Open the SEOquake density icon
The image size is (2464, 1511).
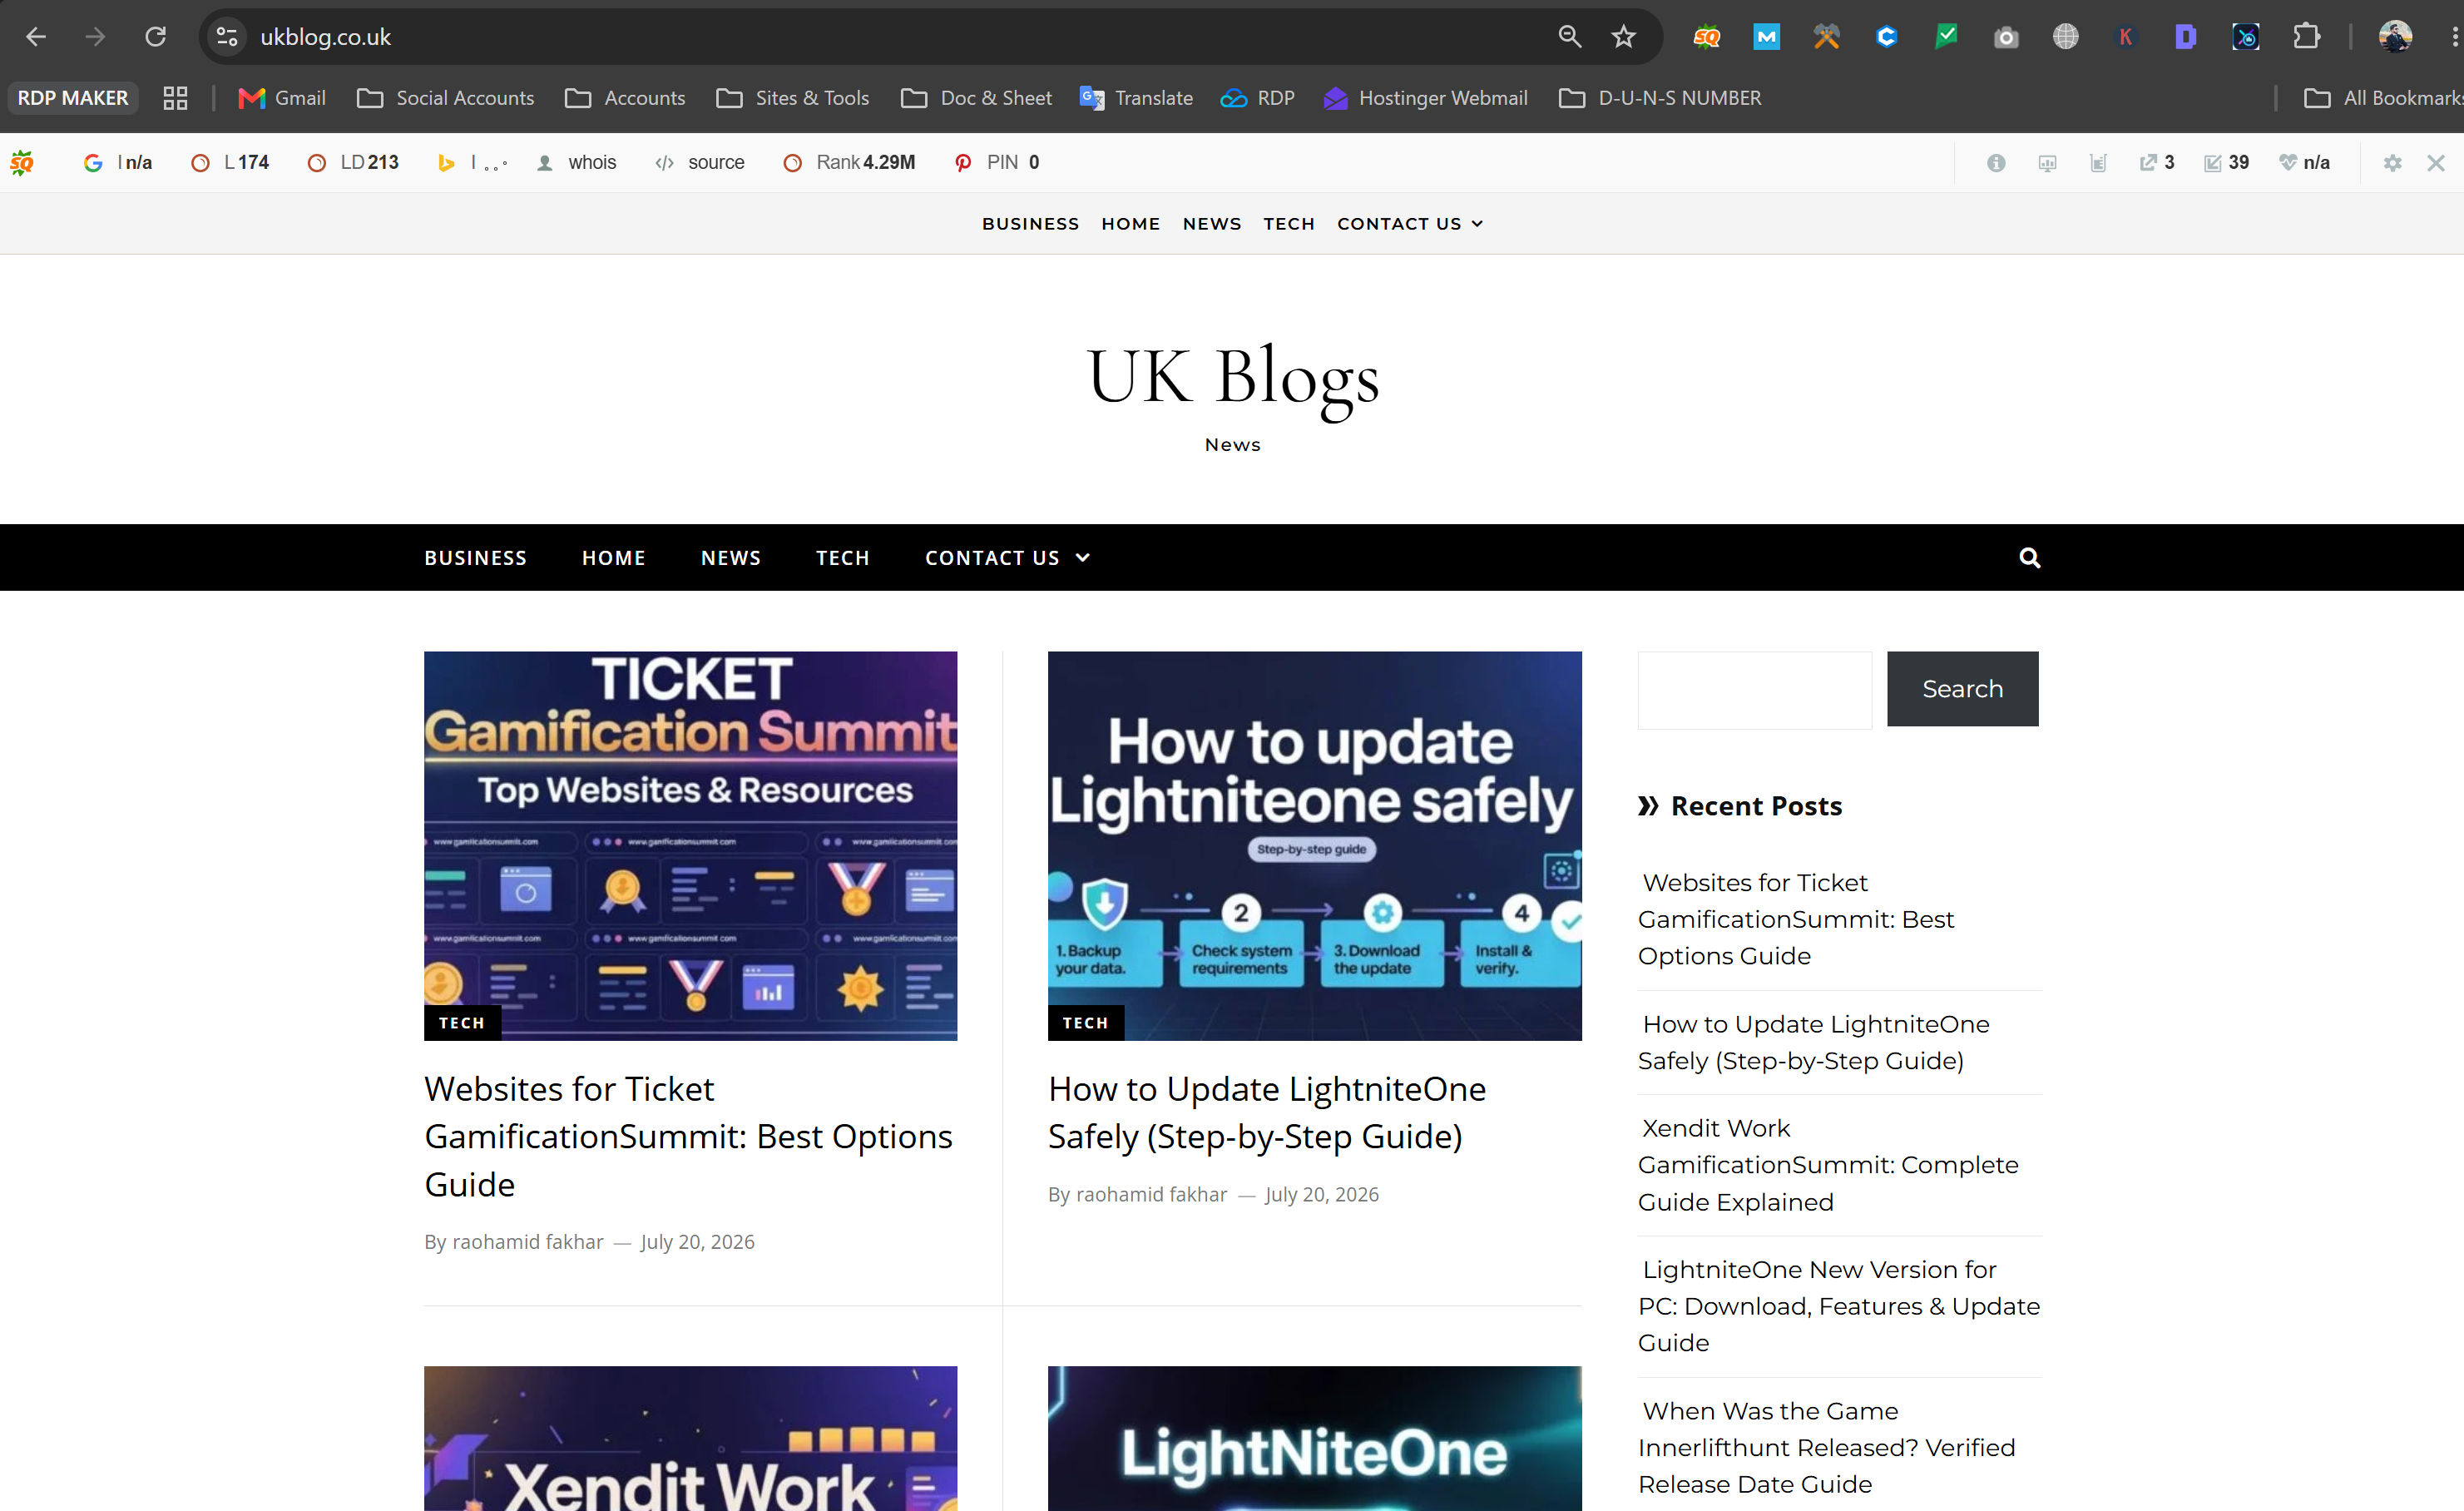click(x=2098, y=163)
